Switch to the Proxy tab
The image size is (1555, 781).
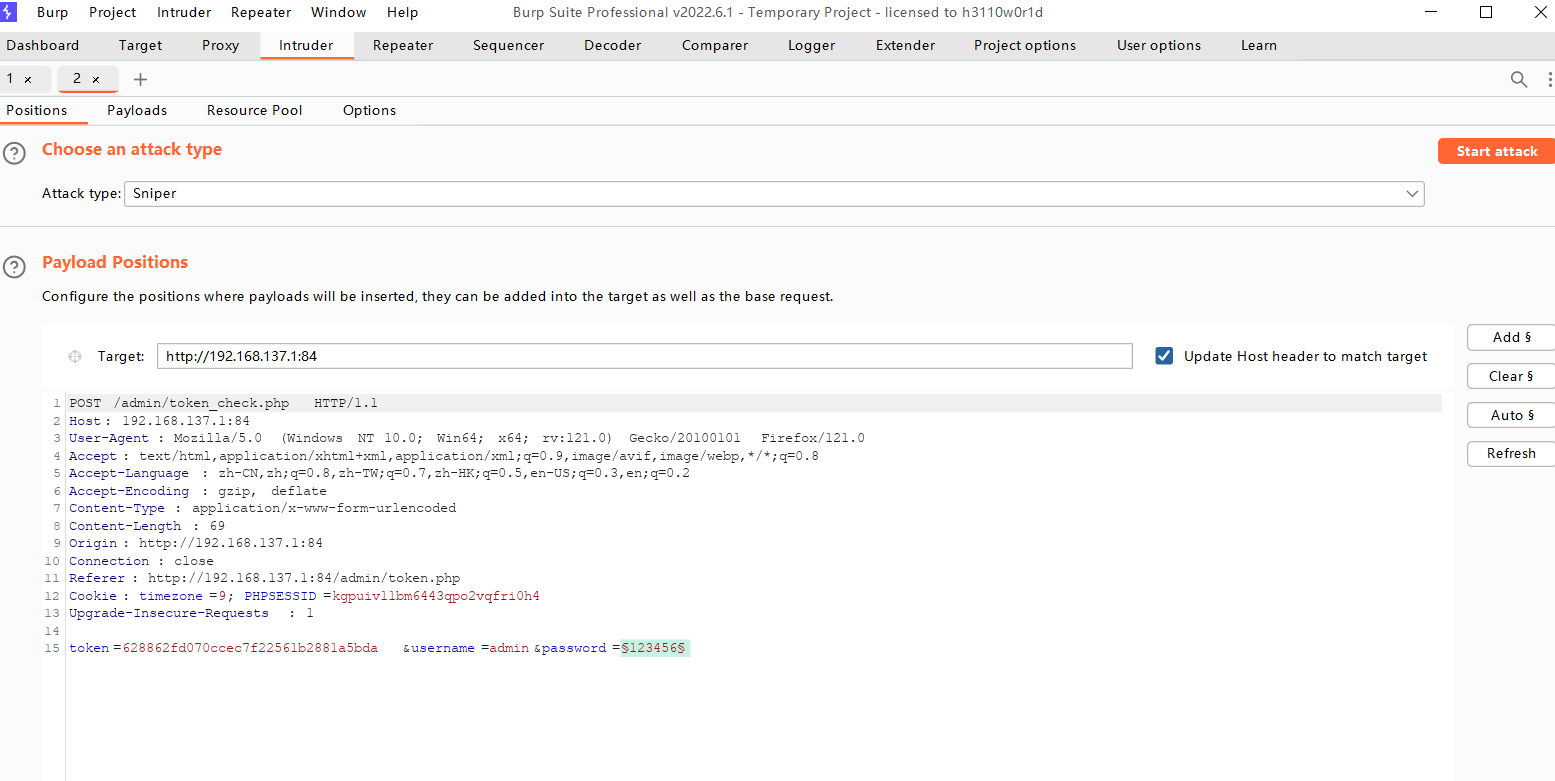coord(221,45)
